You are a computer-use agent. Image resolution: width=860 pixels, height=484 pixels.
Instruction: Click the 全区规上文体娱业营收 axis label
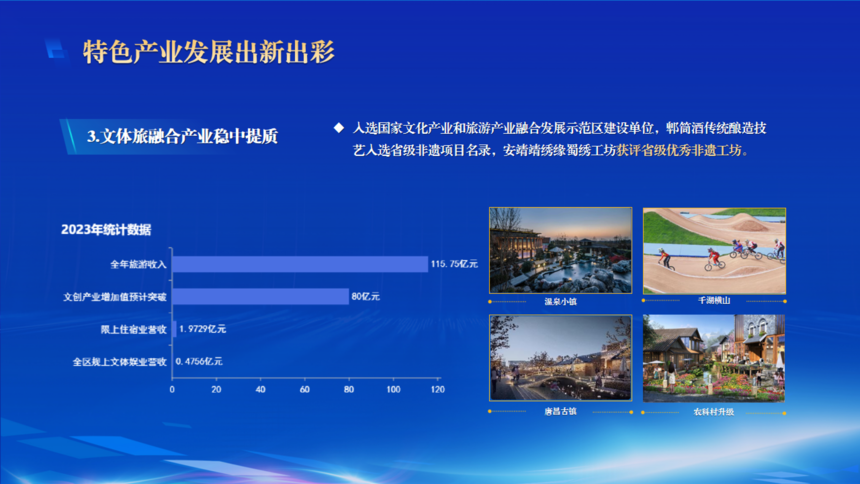(119, 361)
